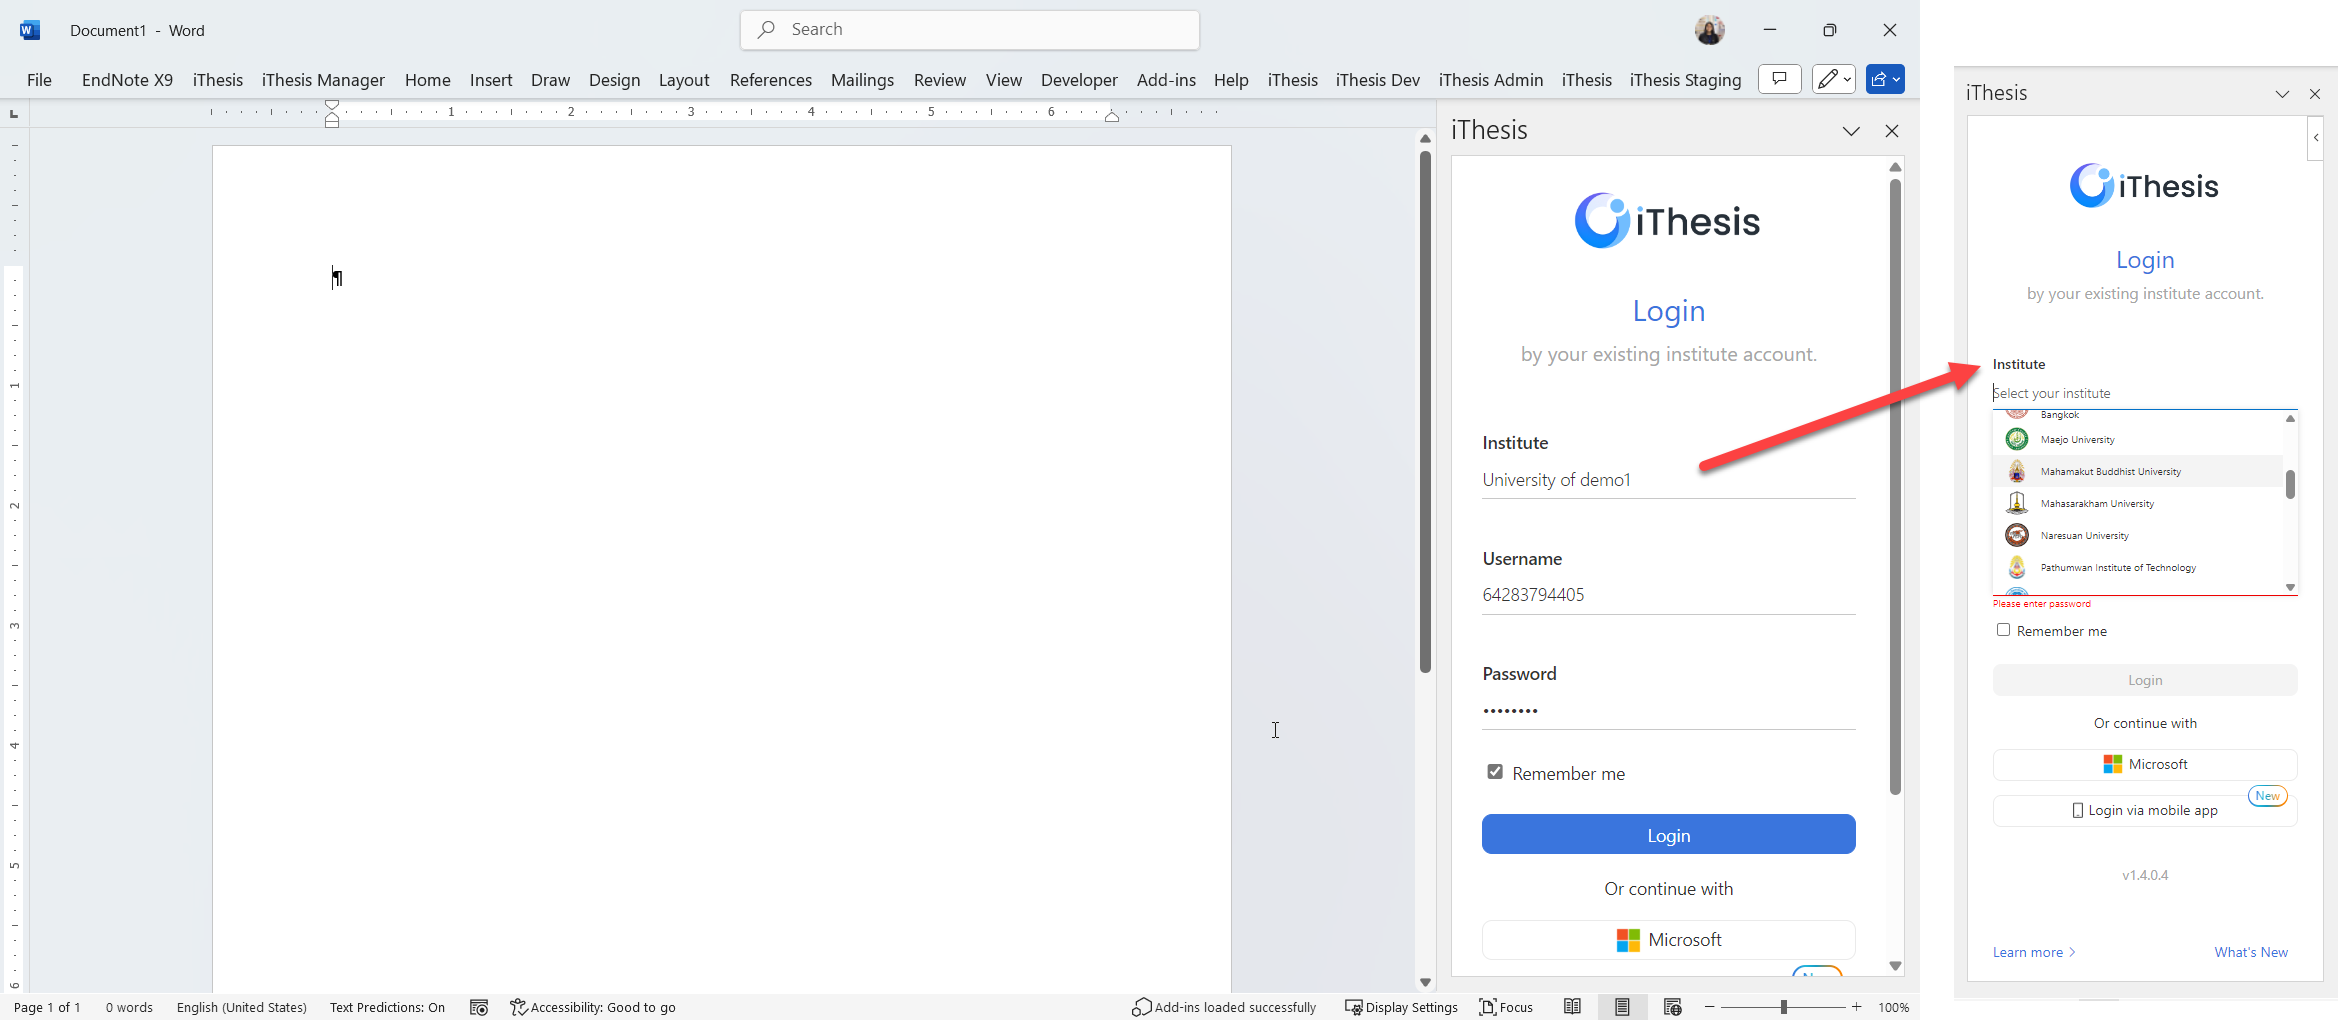This screenshot has width=2338, height=1020.
Task: Click the Search box in title bar
Action: 970,30
